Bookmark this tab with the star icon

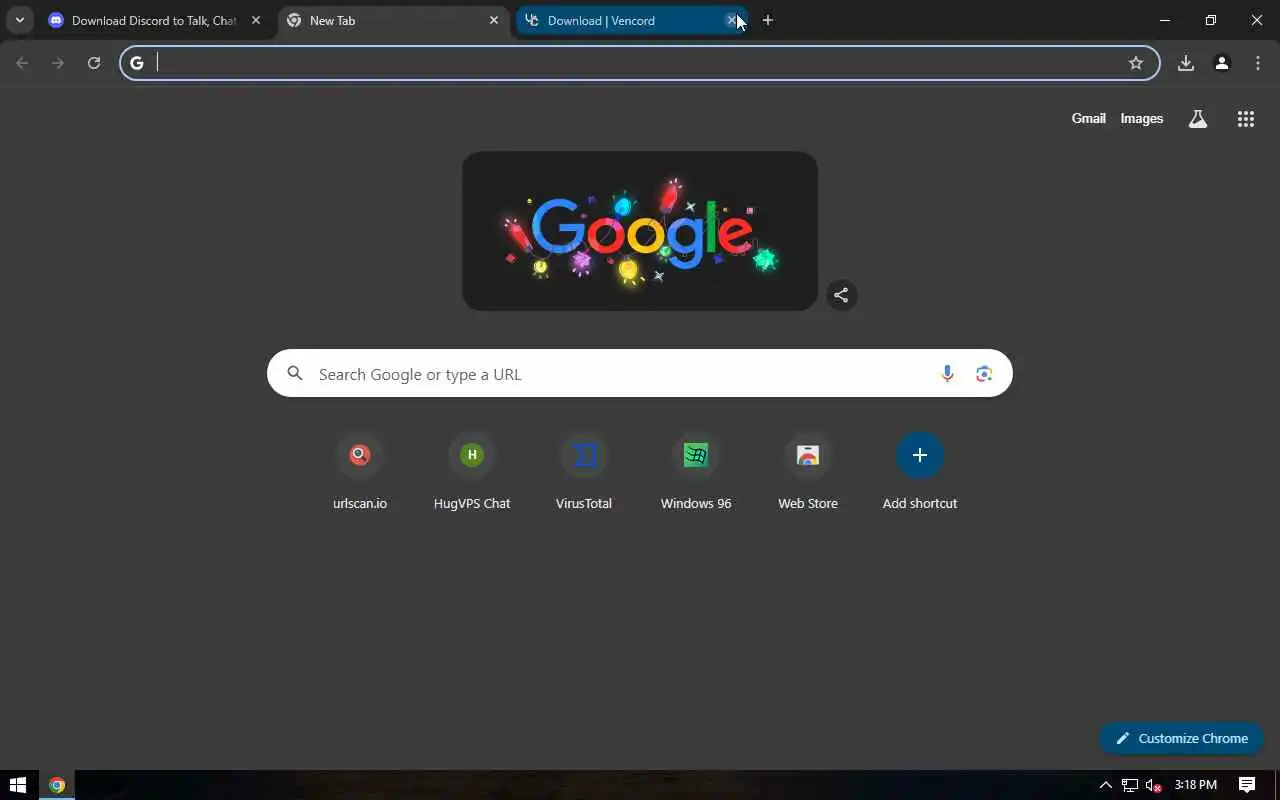tap(1136, 63)
